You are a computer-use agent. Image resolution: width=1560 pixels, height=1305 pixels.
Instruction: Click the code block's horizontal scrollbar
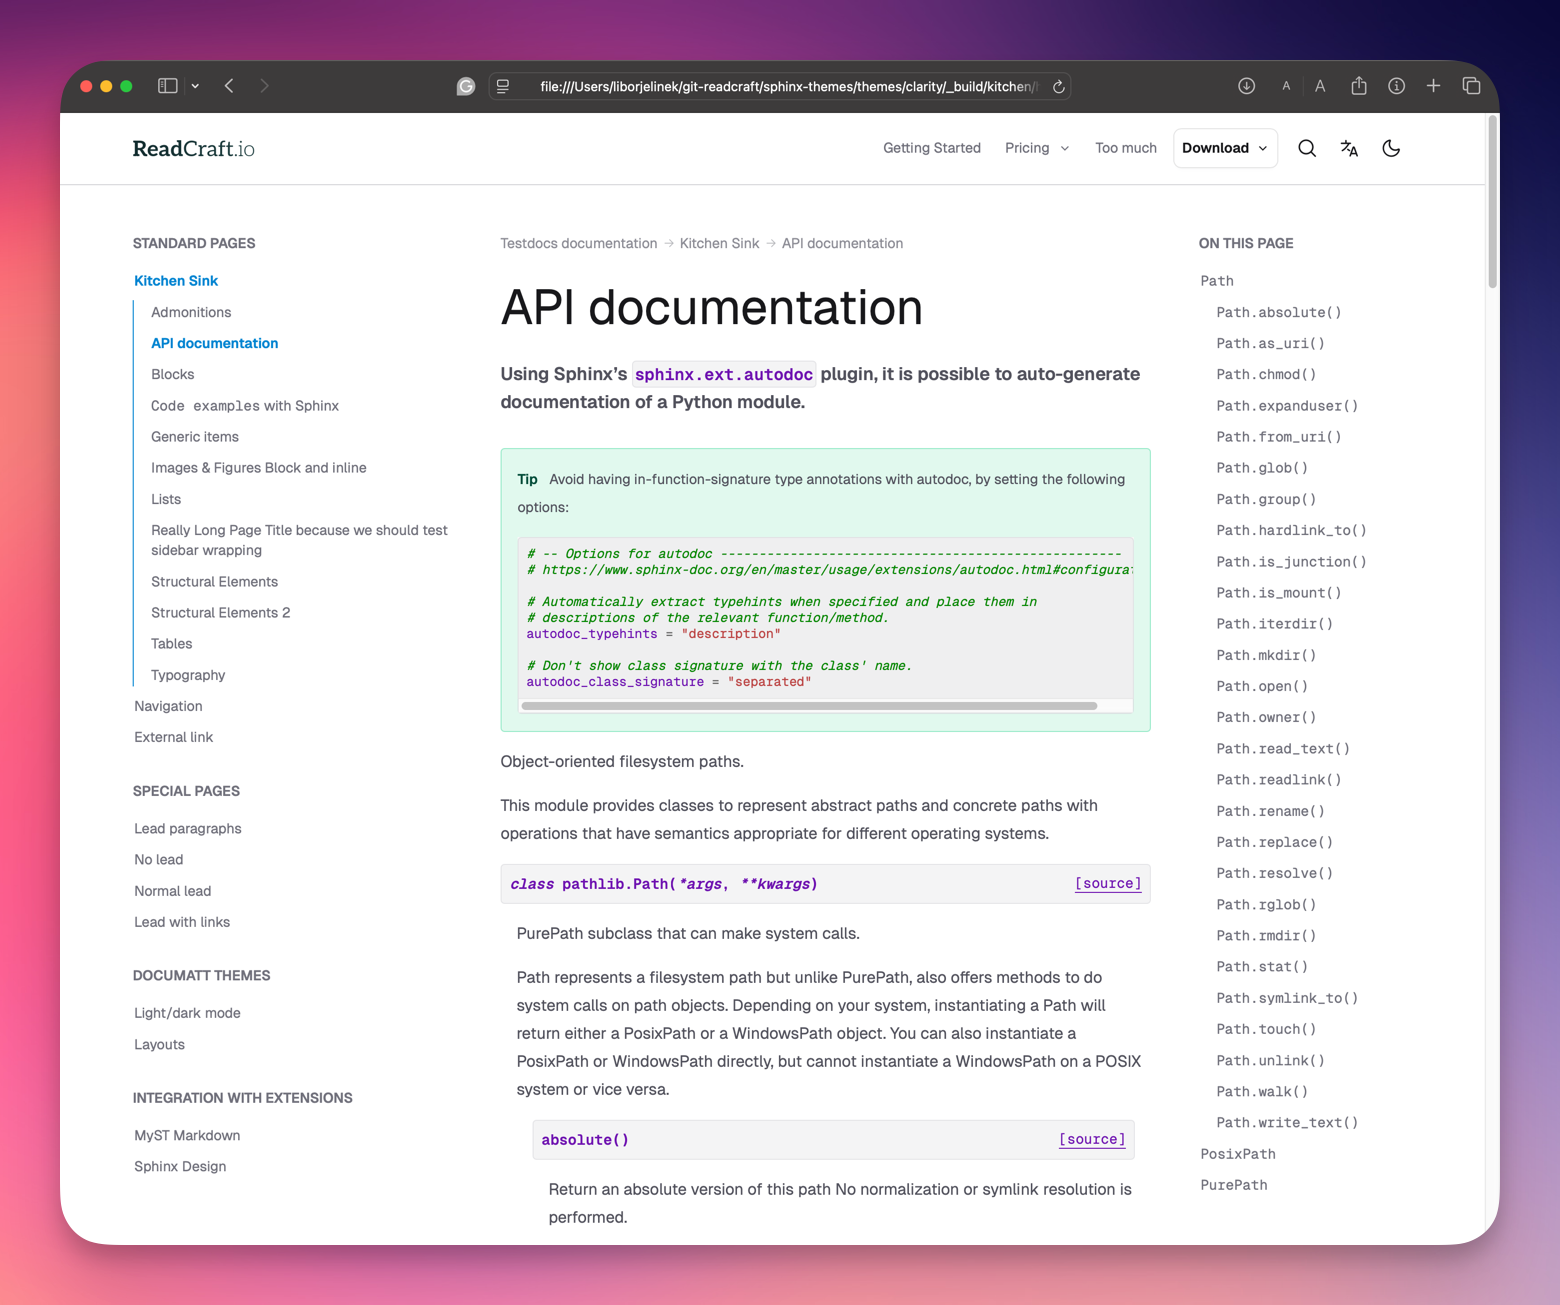pyautogui.click(x=808, y=706)
